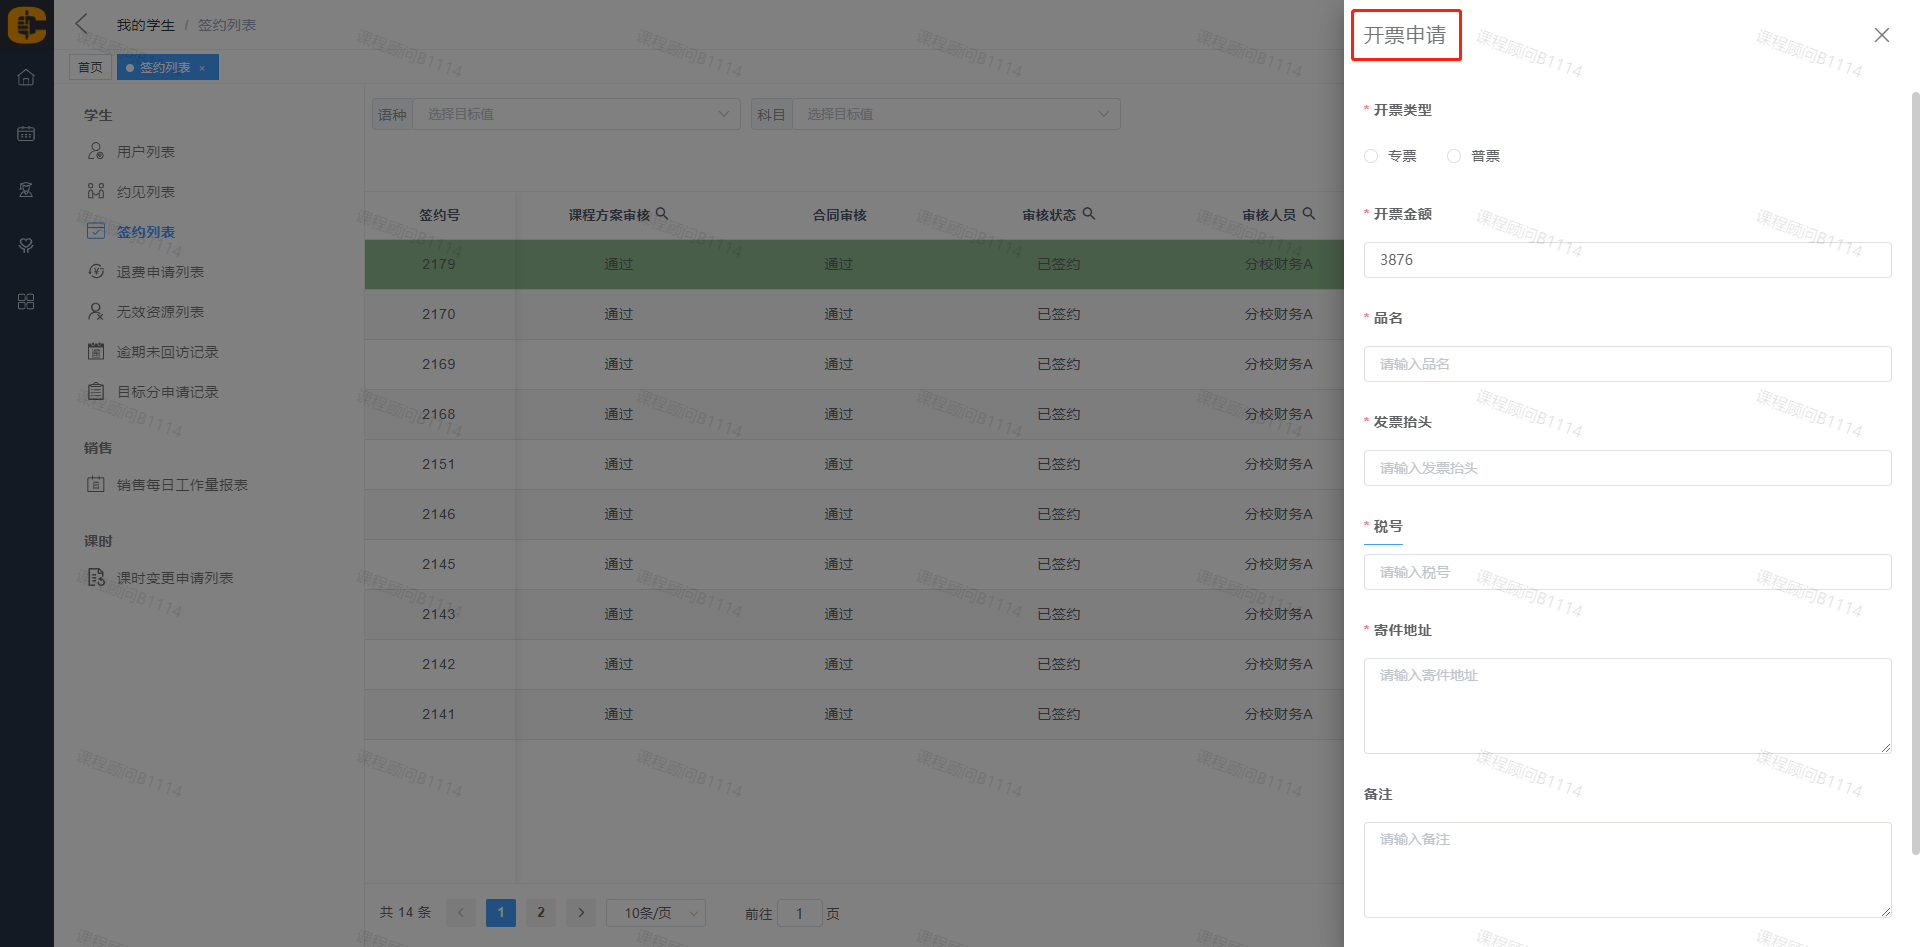Switch to the 首页 tab
The image size is (1920, 947).
click(90, 68)
